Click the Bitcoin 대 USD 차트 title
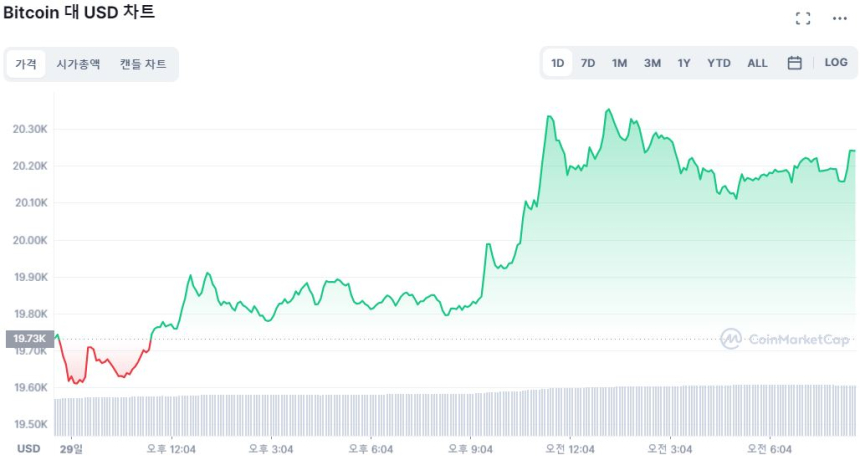 79,13
